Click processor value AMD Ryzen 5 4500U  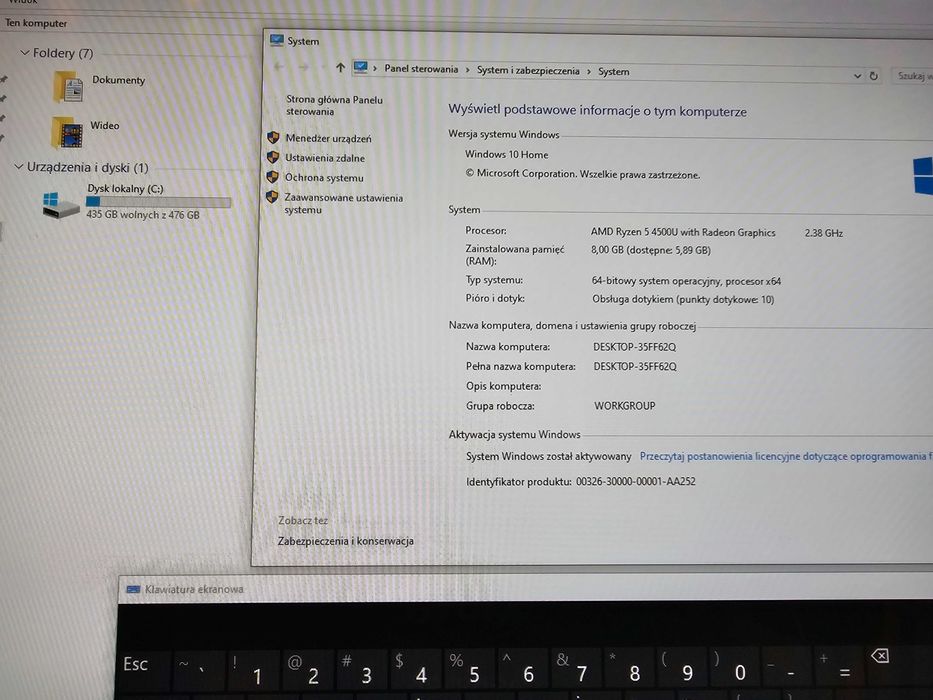coord(682,232)
